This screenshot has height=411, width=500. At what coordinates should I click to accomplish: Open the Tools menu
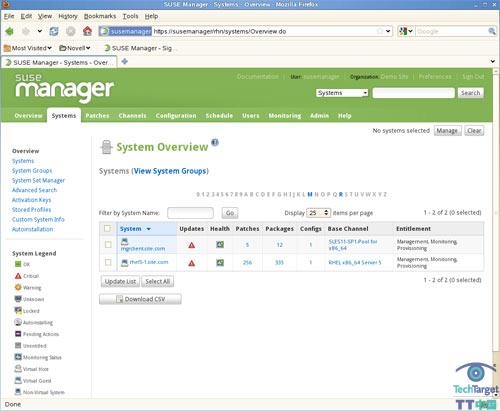(x=130, y=16)
